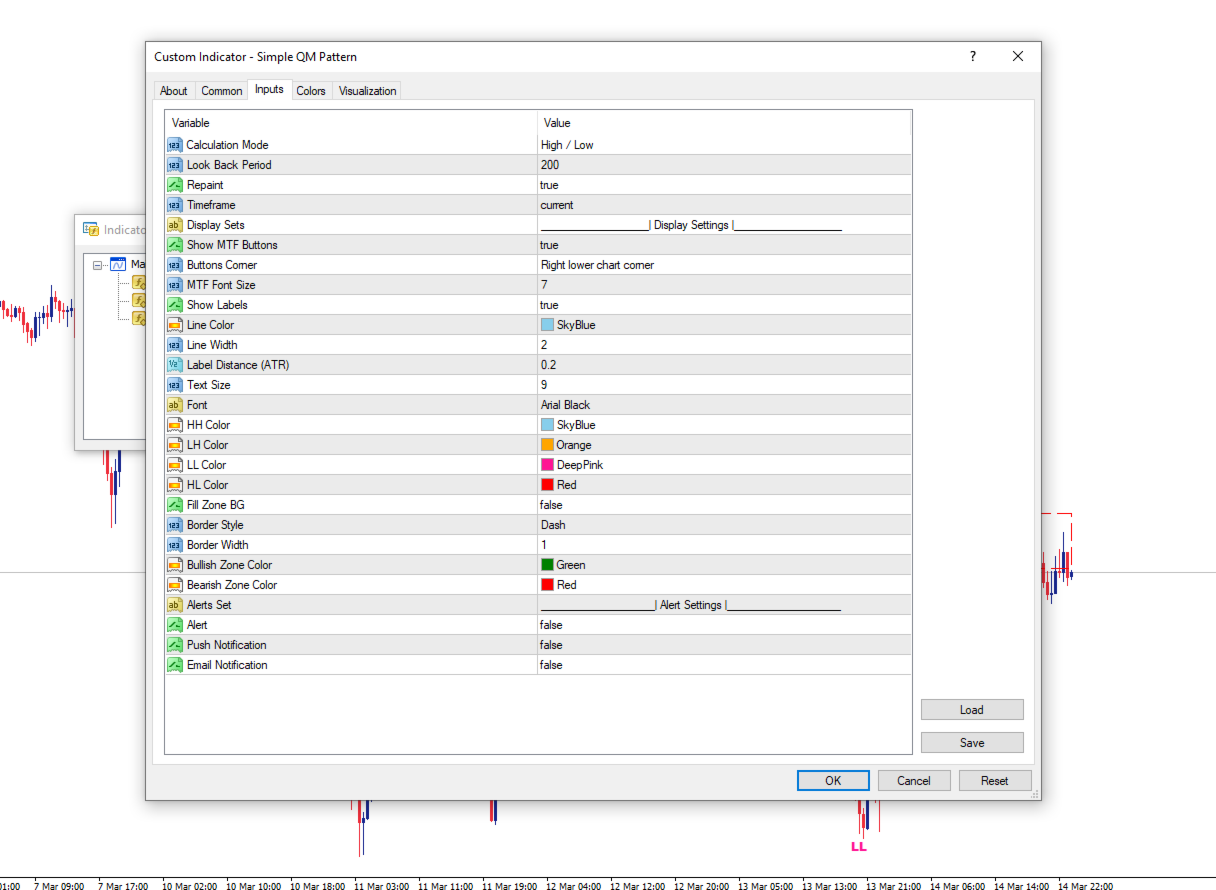Open Buttons Corner value dropdown
The height and width of the screenshot is (890, 1216).
coord(724,265)
